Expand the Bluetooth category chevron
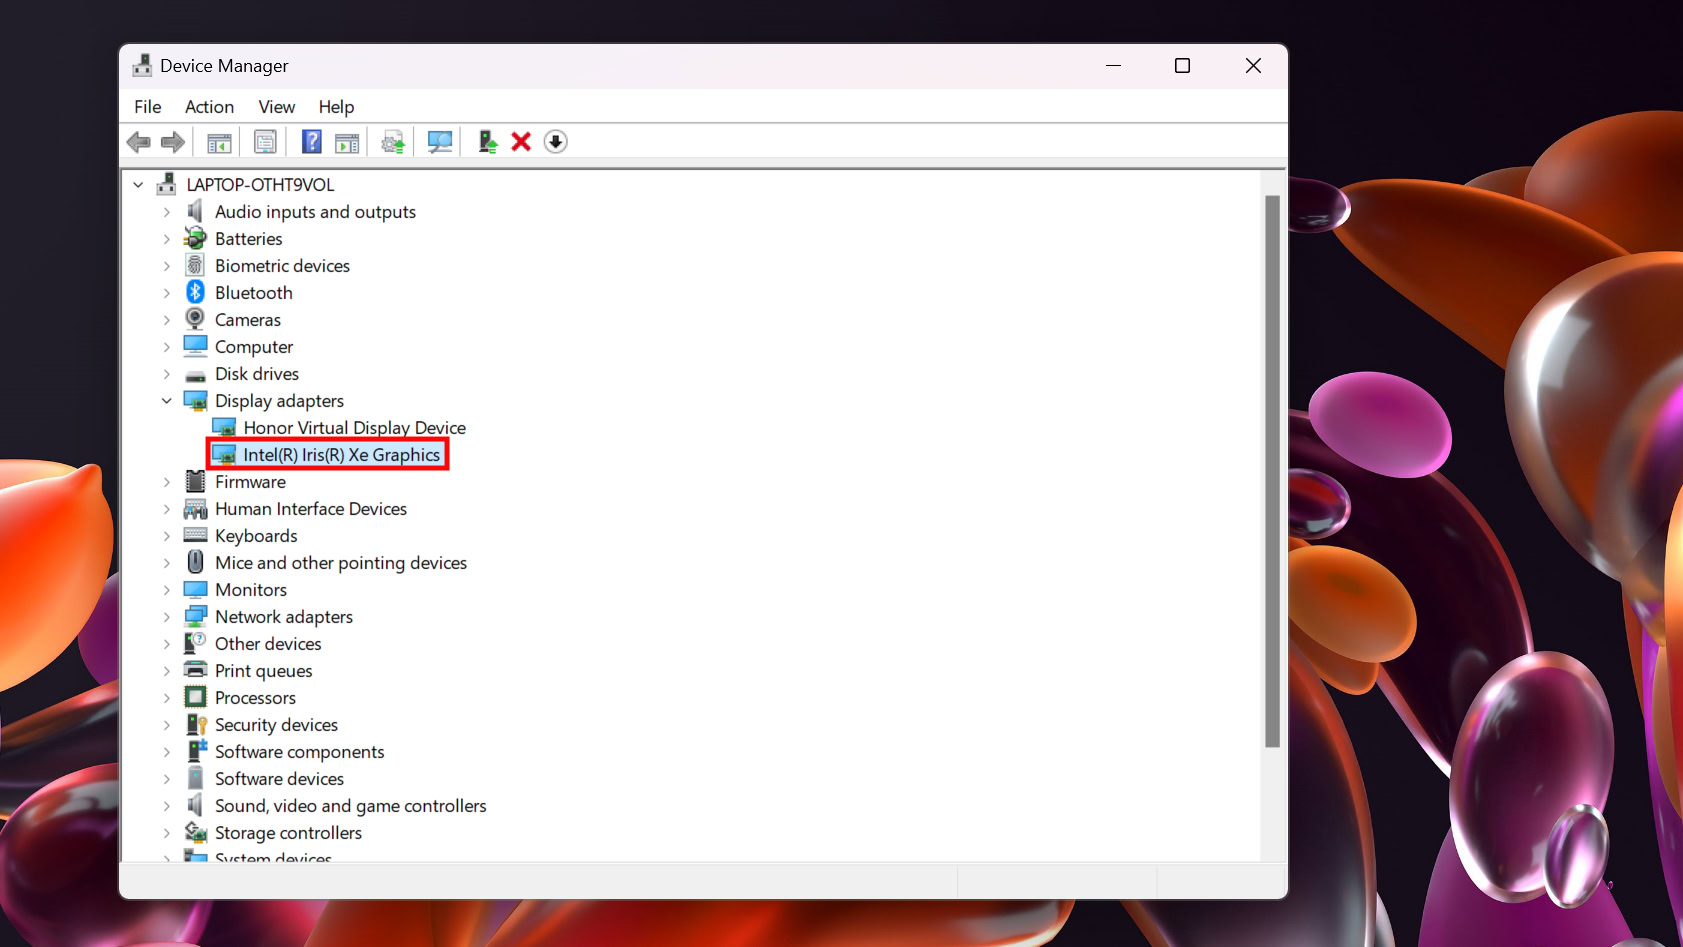This screenshot has width=1683, height=947. 167,293
